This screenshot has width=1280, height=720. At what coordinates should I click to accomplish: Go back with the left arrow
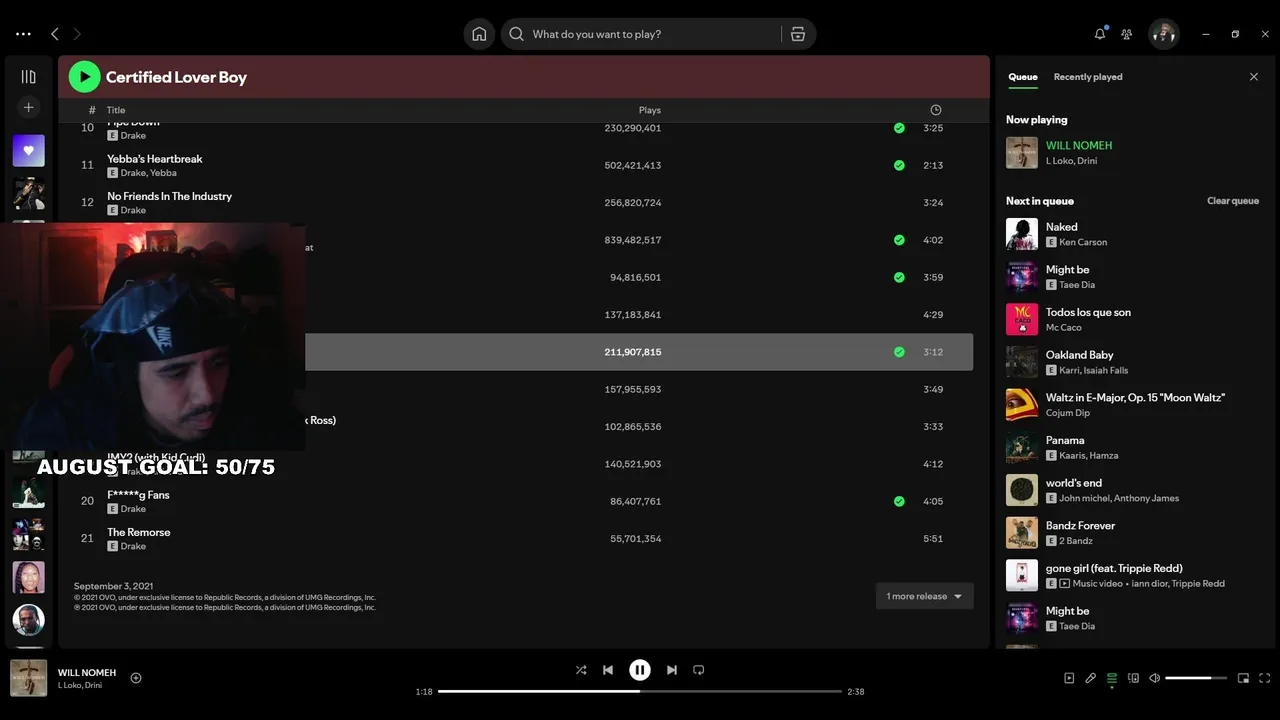pyautogui.click(x=54, y=34)
